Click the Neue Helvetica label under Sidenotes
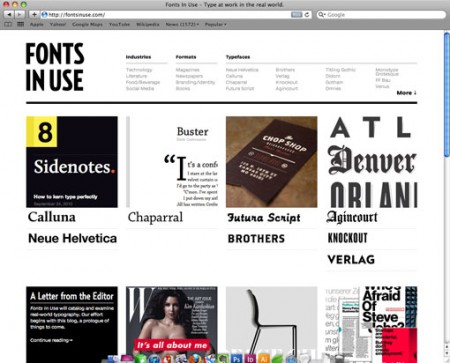Viewport: 450px width, 363px height. [x=72, y=238]
